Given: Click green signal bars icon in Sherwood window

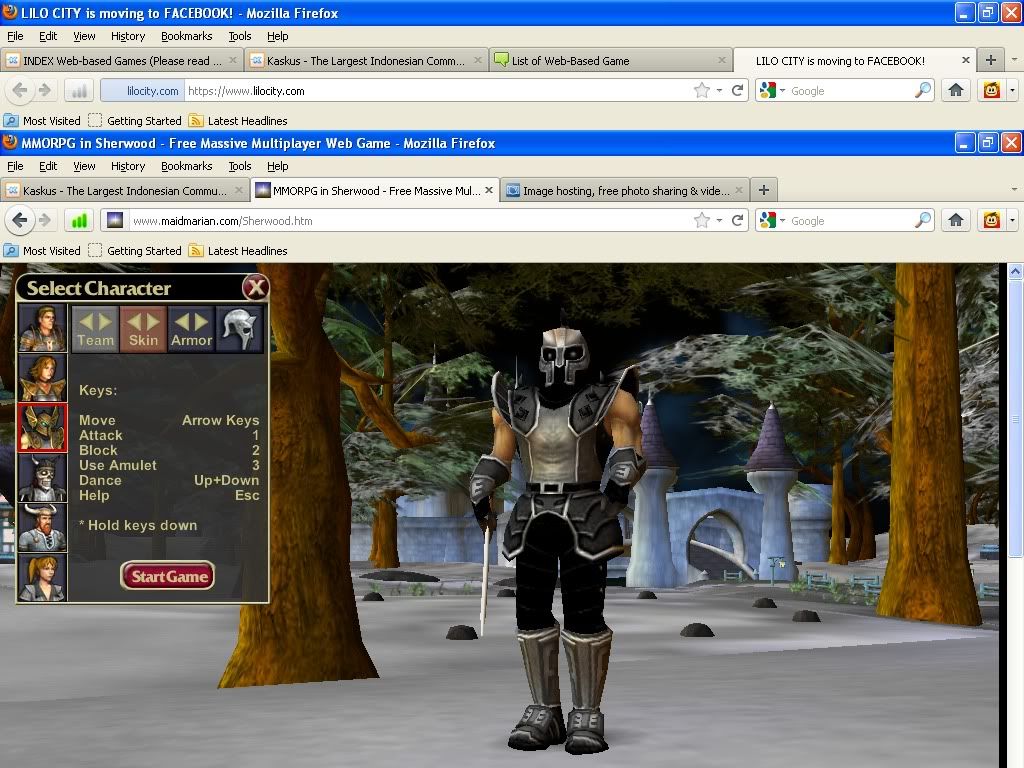Looking at the screenshot, I should point(79,221).
